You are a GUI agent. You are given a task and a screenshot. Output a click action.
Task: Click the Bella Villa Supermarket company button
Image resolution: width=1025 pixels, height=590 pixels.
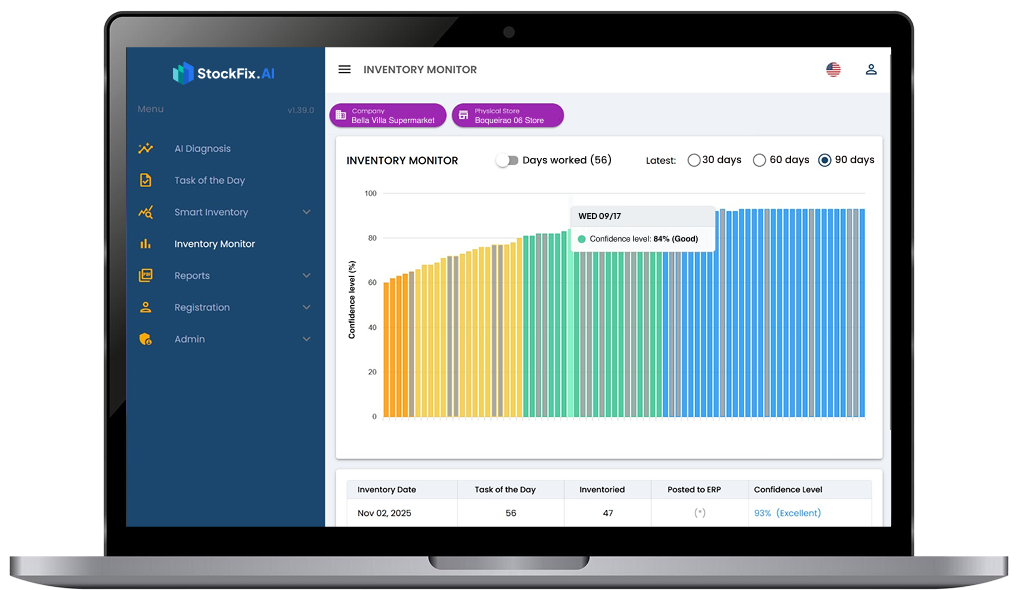pyautogui.click(x=387, y=116)
